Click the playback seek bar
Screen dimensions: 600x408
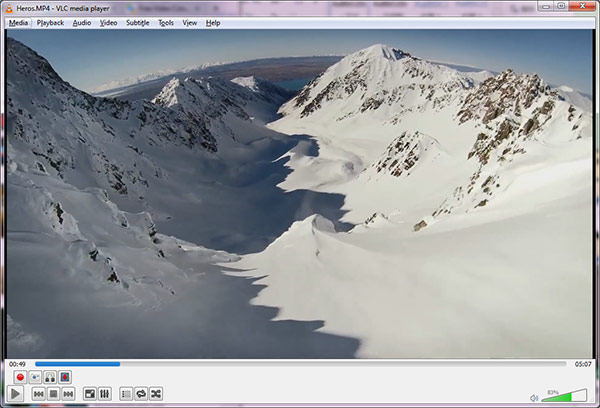(x=300, y=364)
